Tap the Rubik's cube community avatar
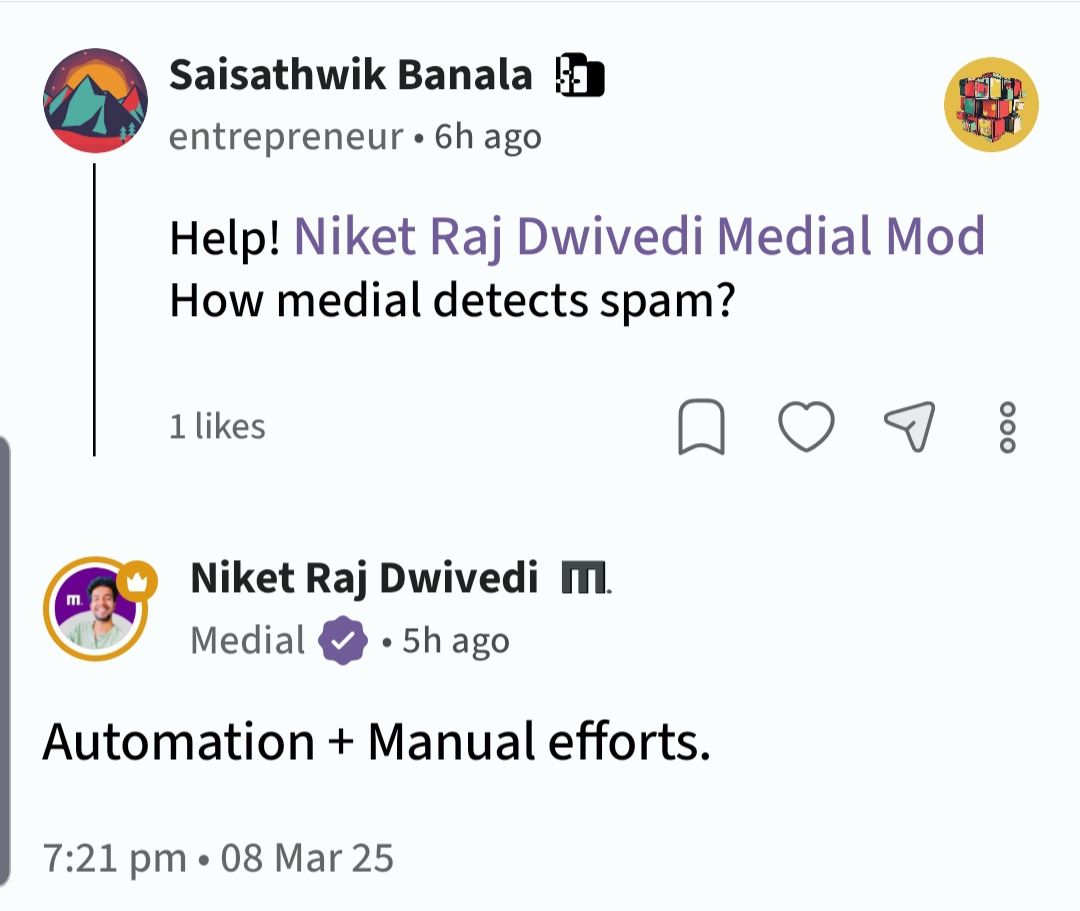The height and width of the screenshot is (911, 1080). point(991,104)
